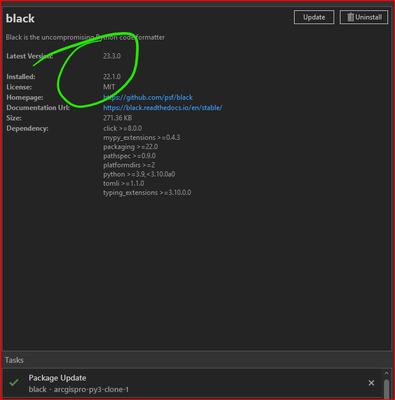The height and width of the screenshot is (400, 395).
Task: Click the black package title
Action: pyautogui.click(x=20, y=19)
